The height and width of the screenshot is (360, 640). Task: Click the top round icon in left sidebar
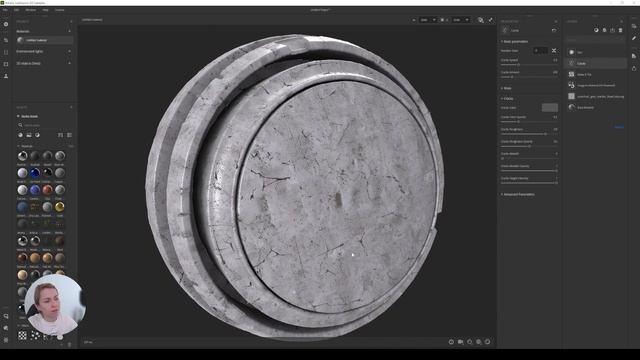(x=6, y=24)
